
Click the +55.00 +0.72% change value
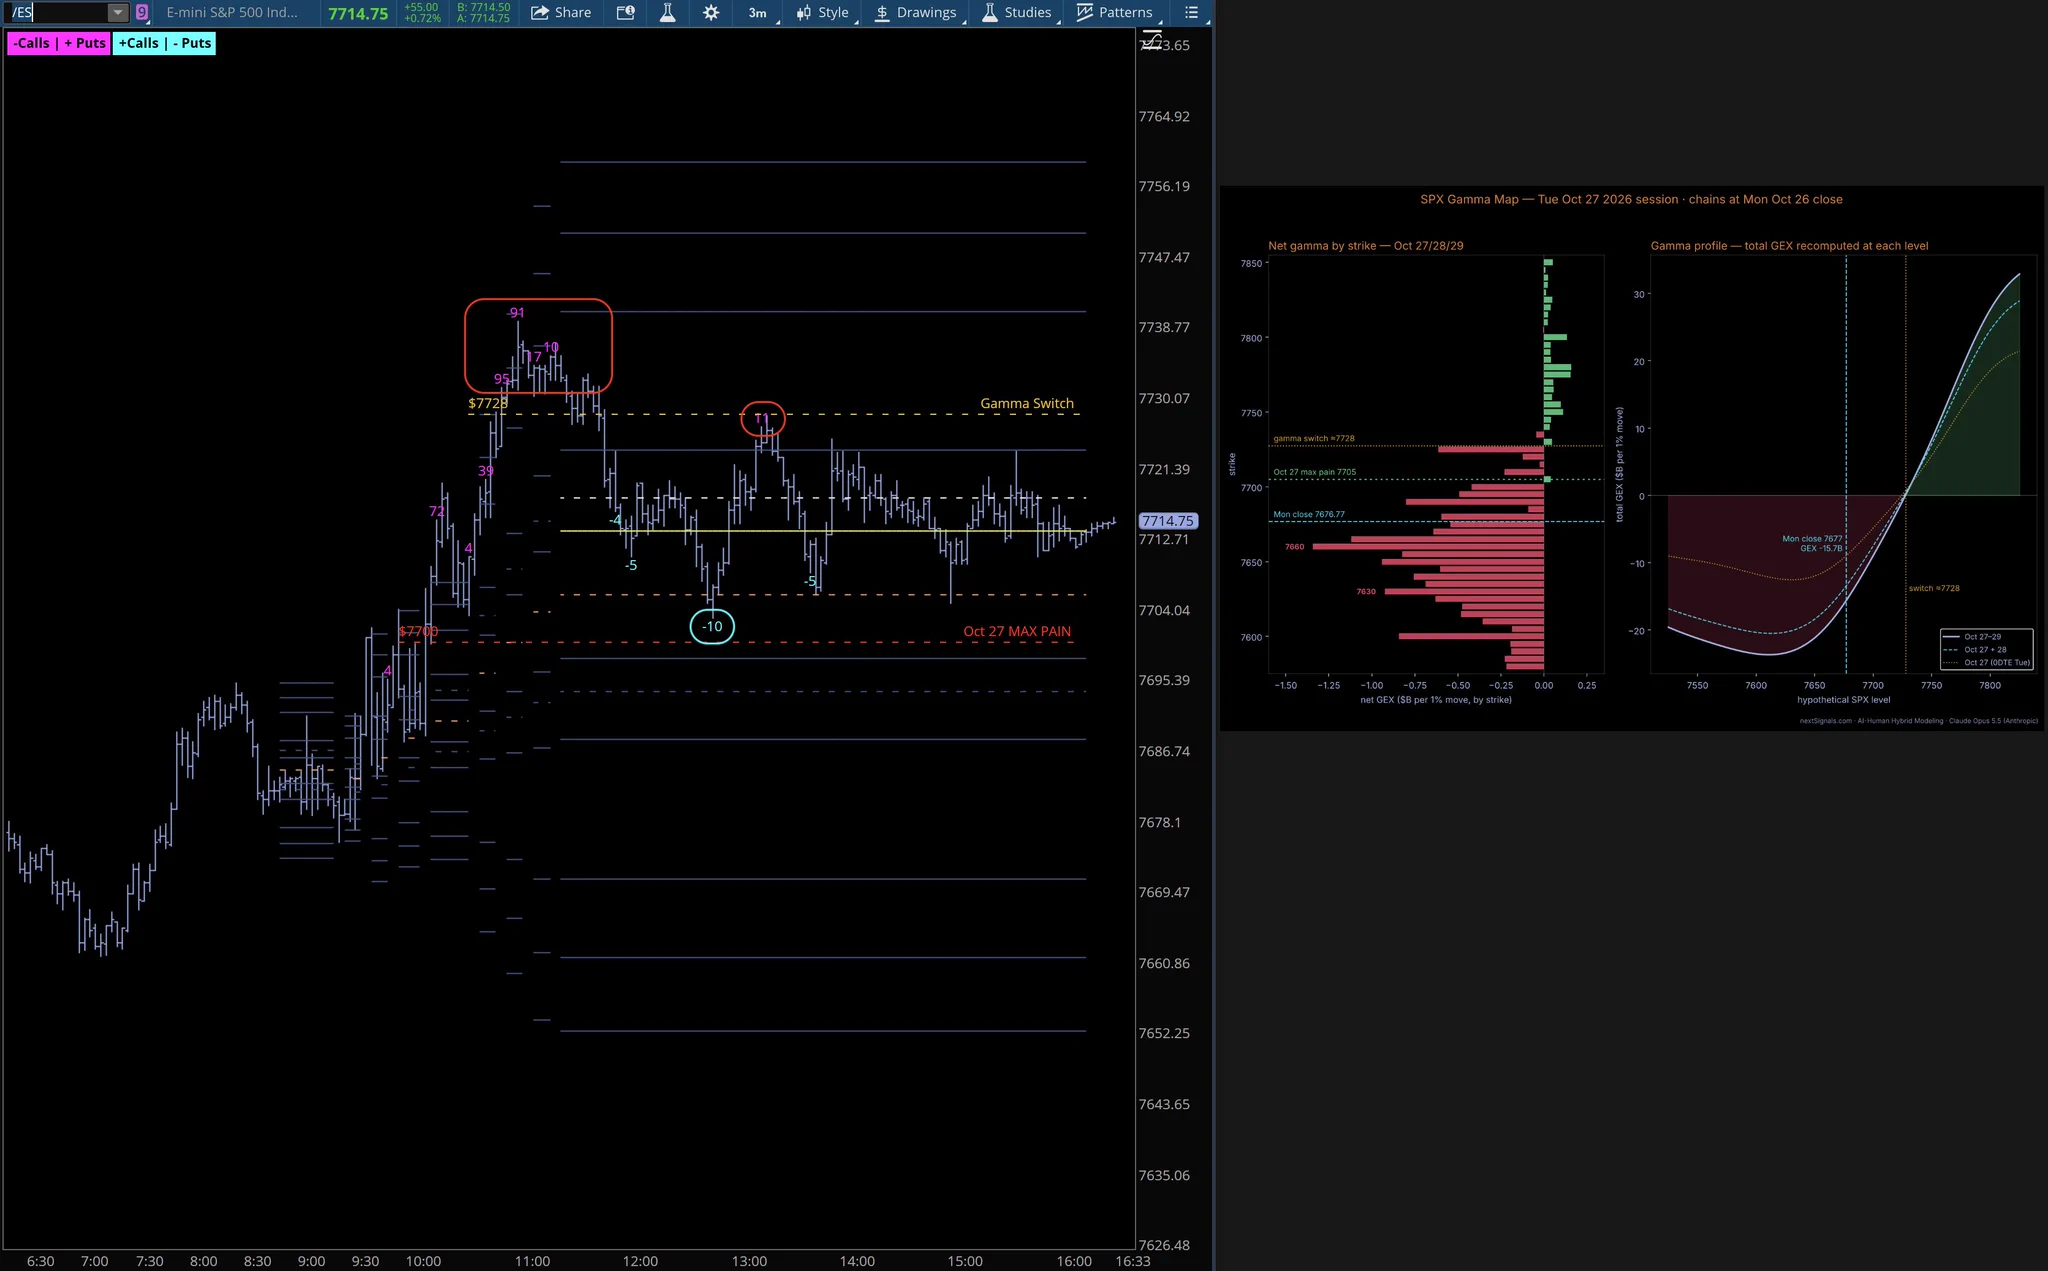pos(422,13)
